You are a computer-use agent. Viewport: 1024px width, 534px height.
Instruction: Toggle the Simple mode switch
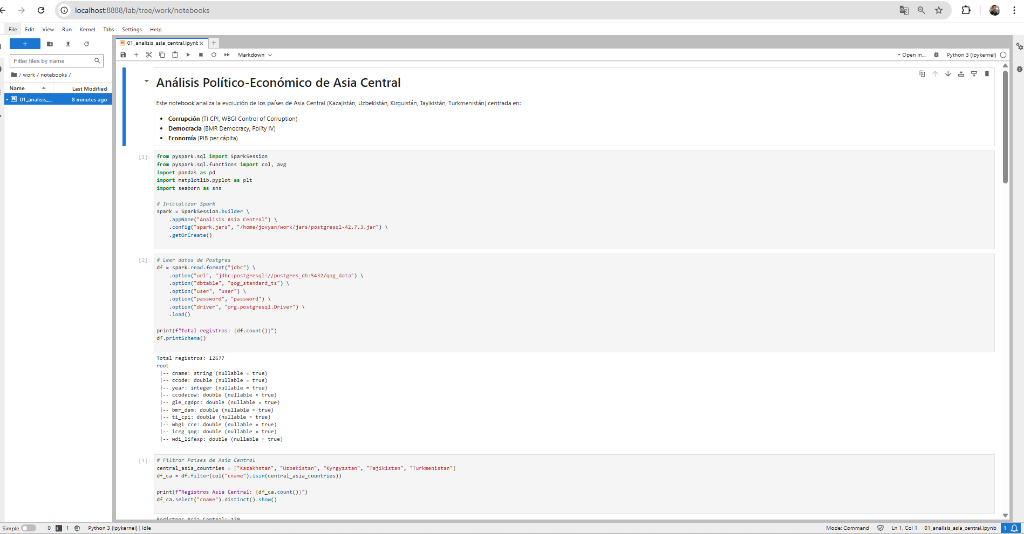point(28,527)
